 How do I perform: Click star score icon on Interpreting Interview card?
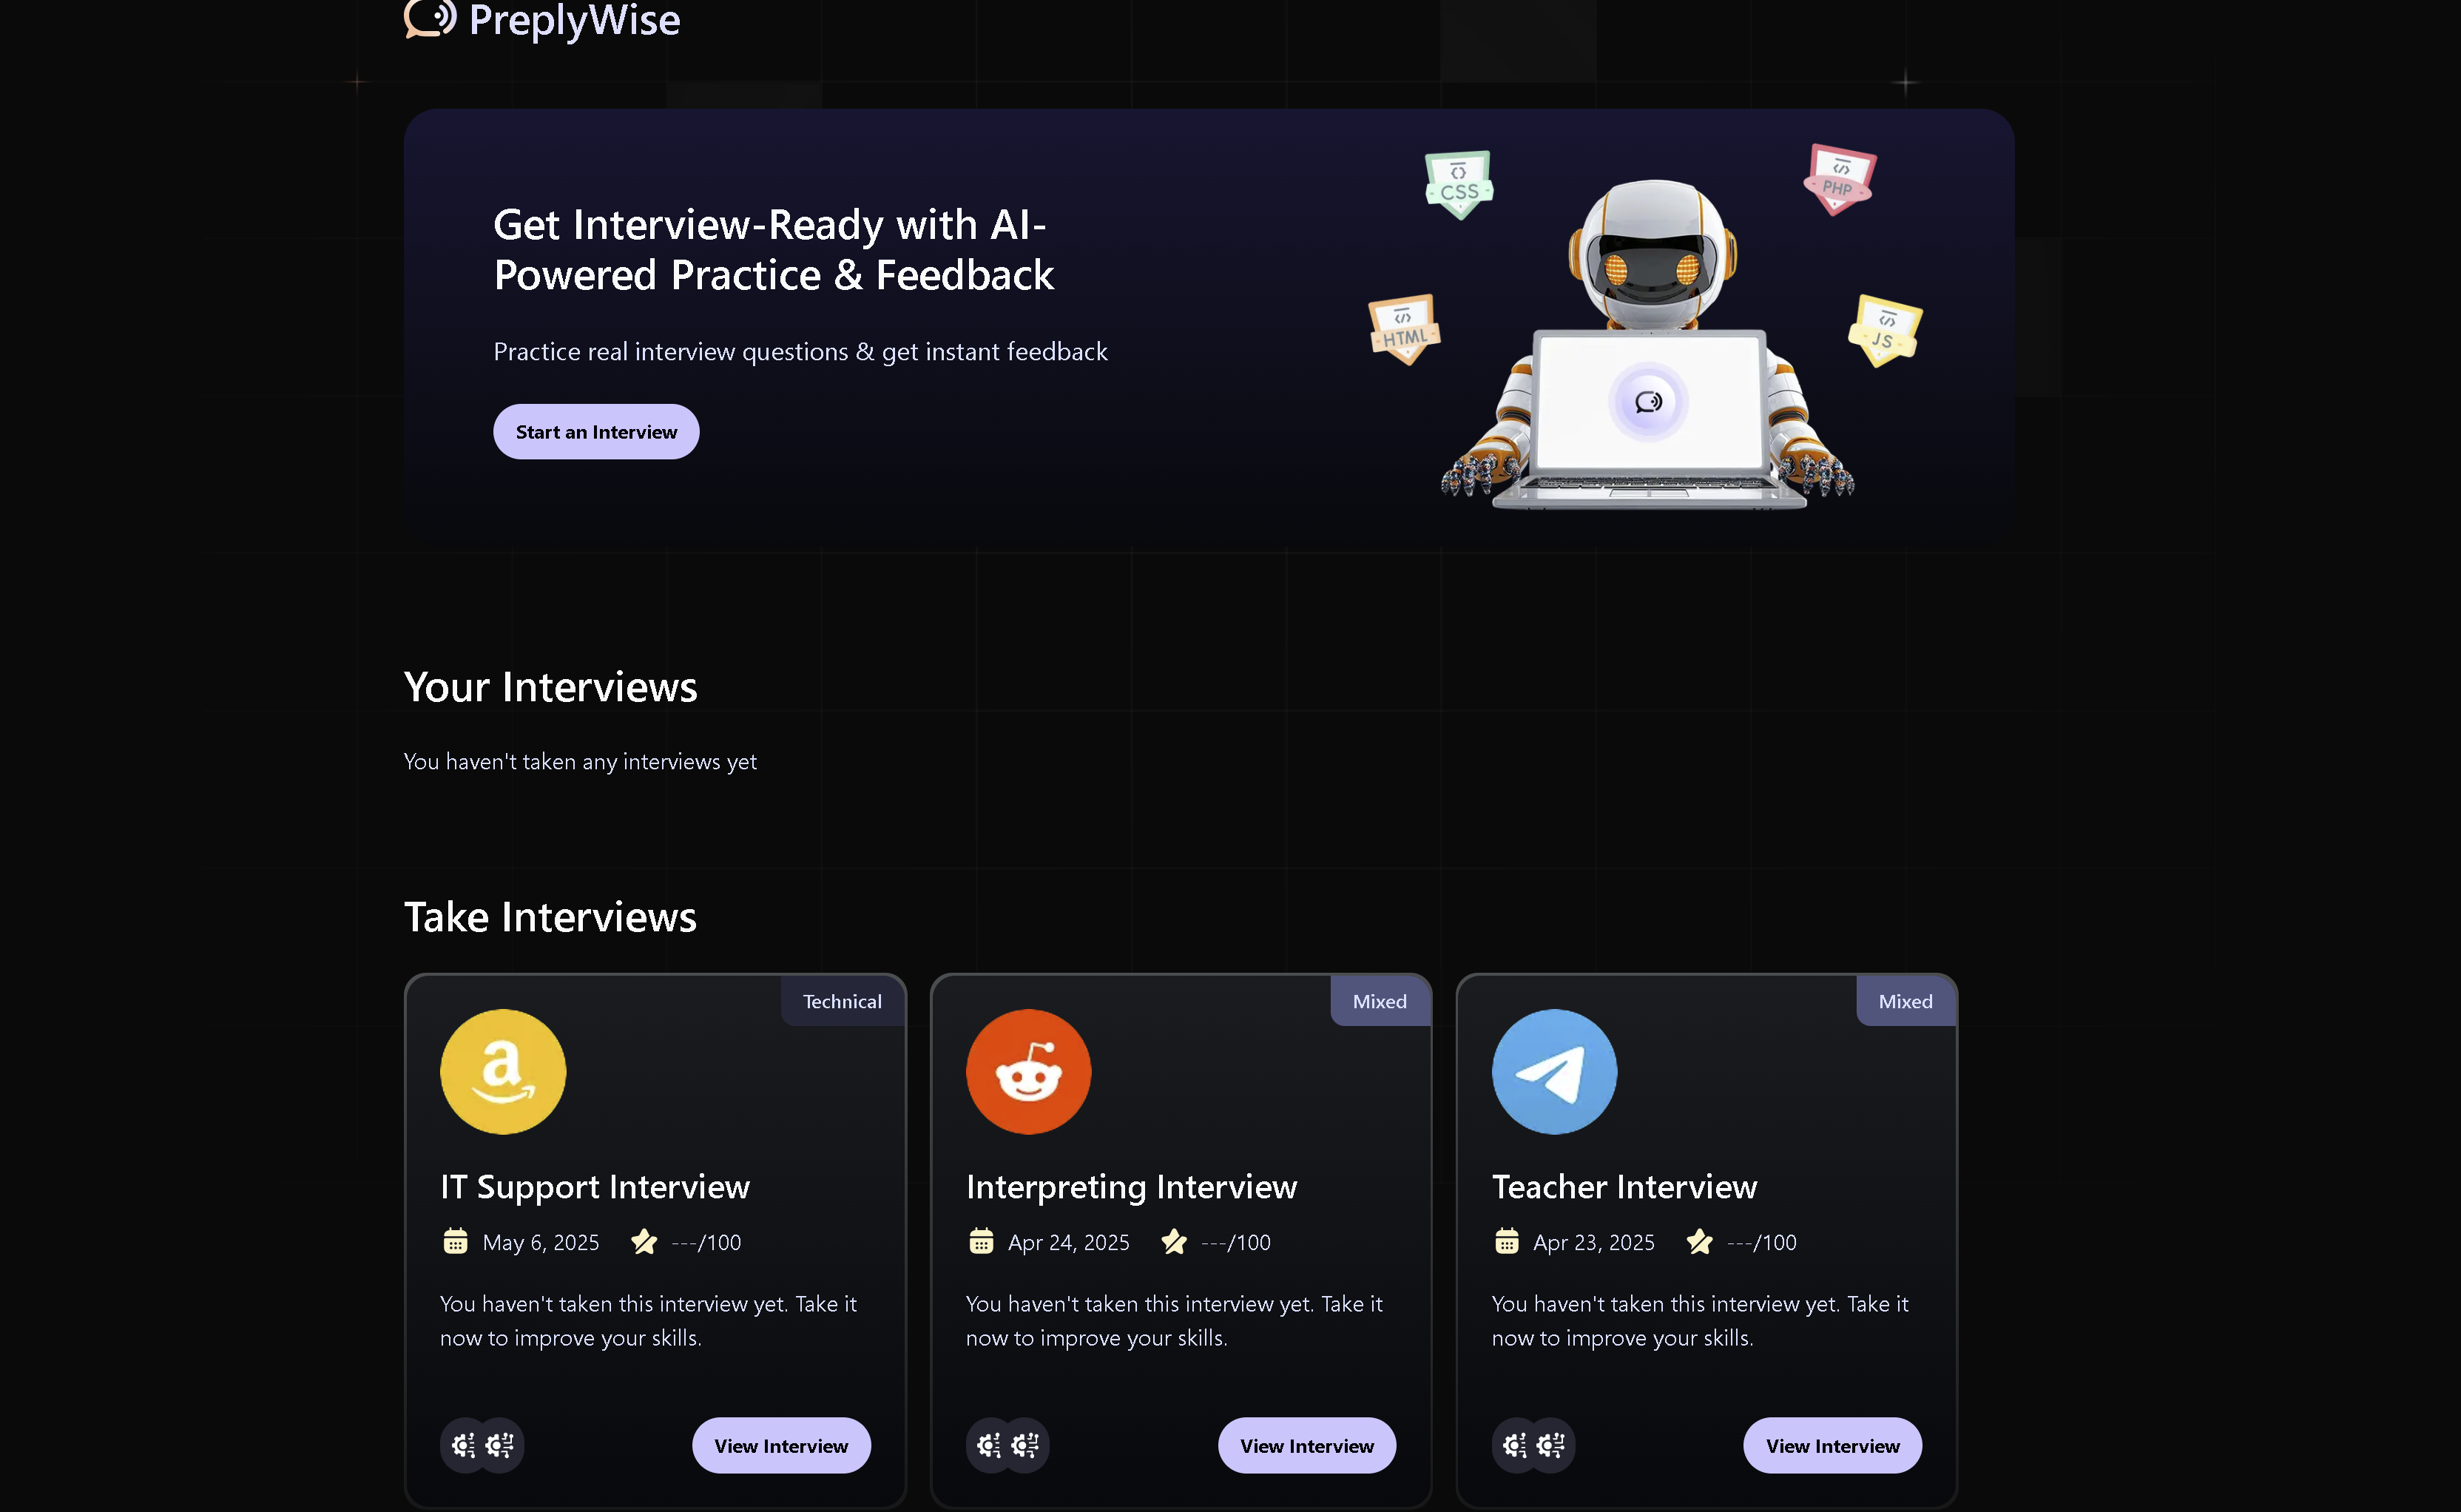tap(1174, 1241)
